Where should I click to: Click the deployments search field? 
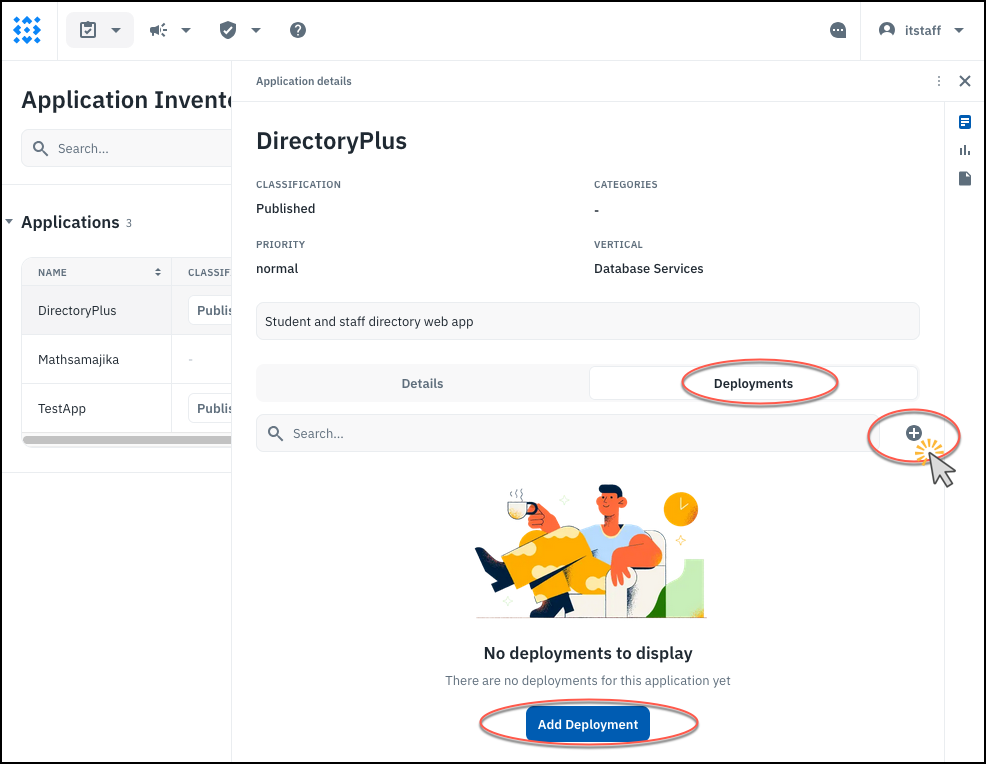tap(570, 434)
